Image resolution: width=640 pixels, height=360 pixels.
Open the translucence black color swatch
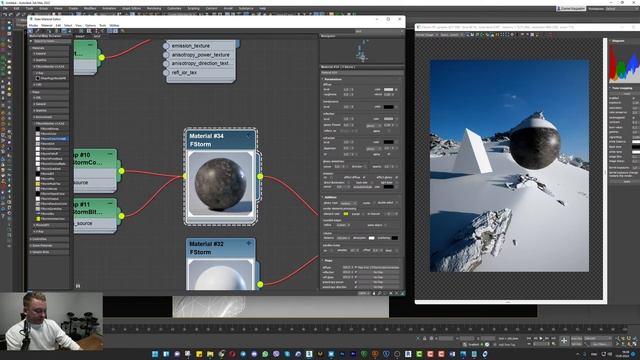388,107
